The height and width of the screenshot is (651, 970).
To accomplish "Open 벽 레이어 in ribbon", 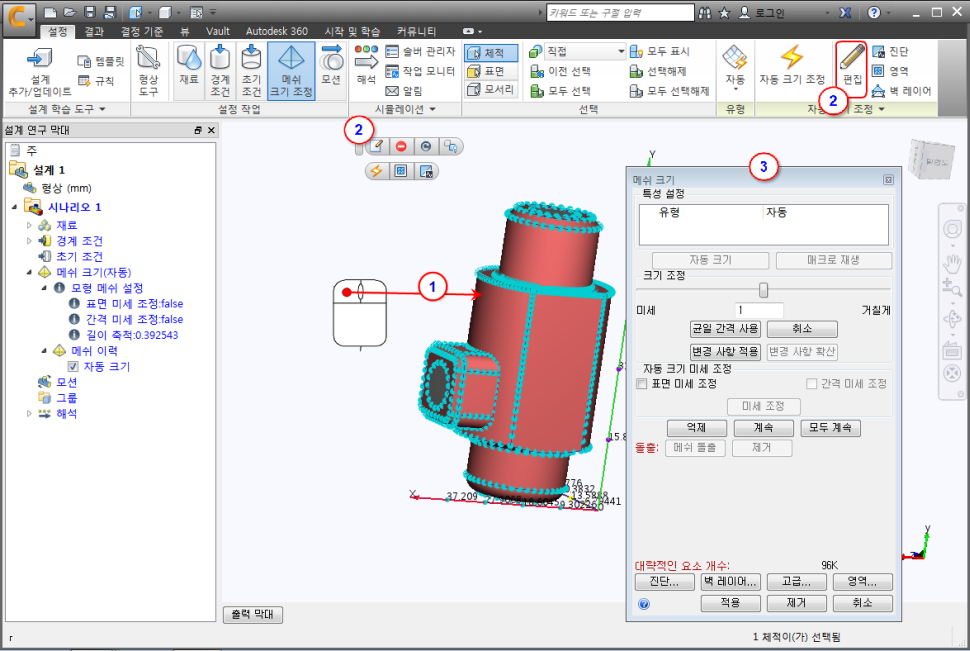I will [901, 91].
